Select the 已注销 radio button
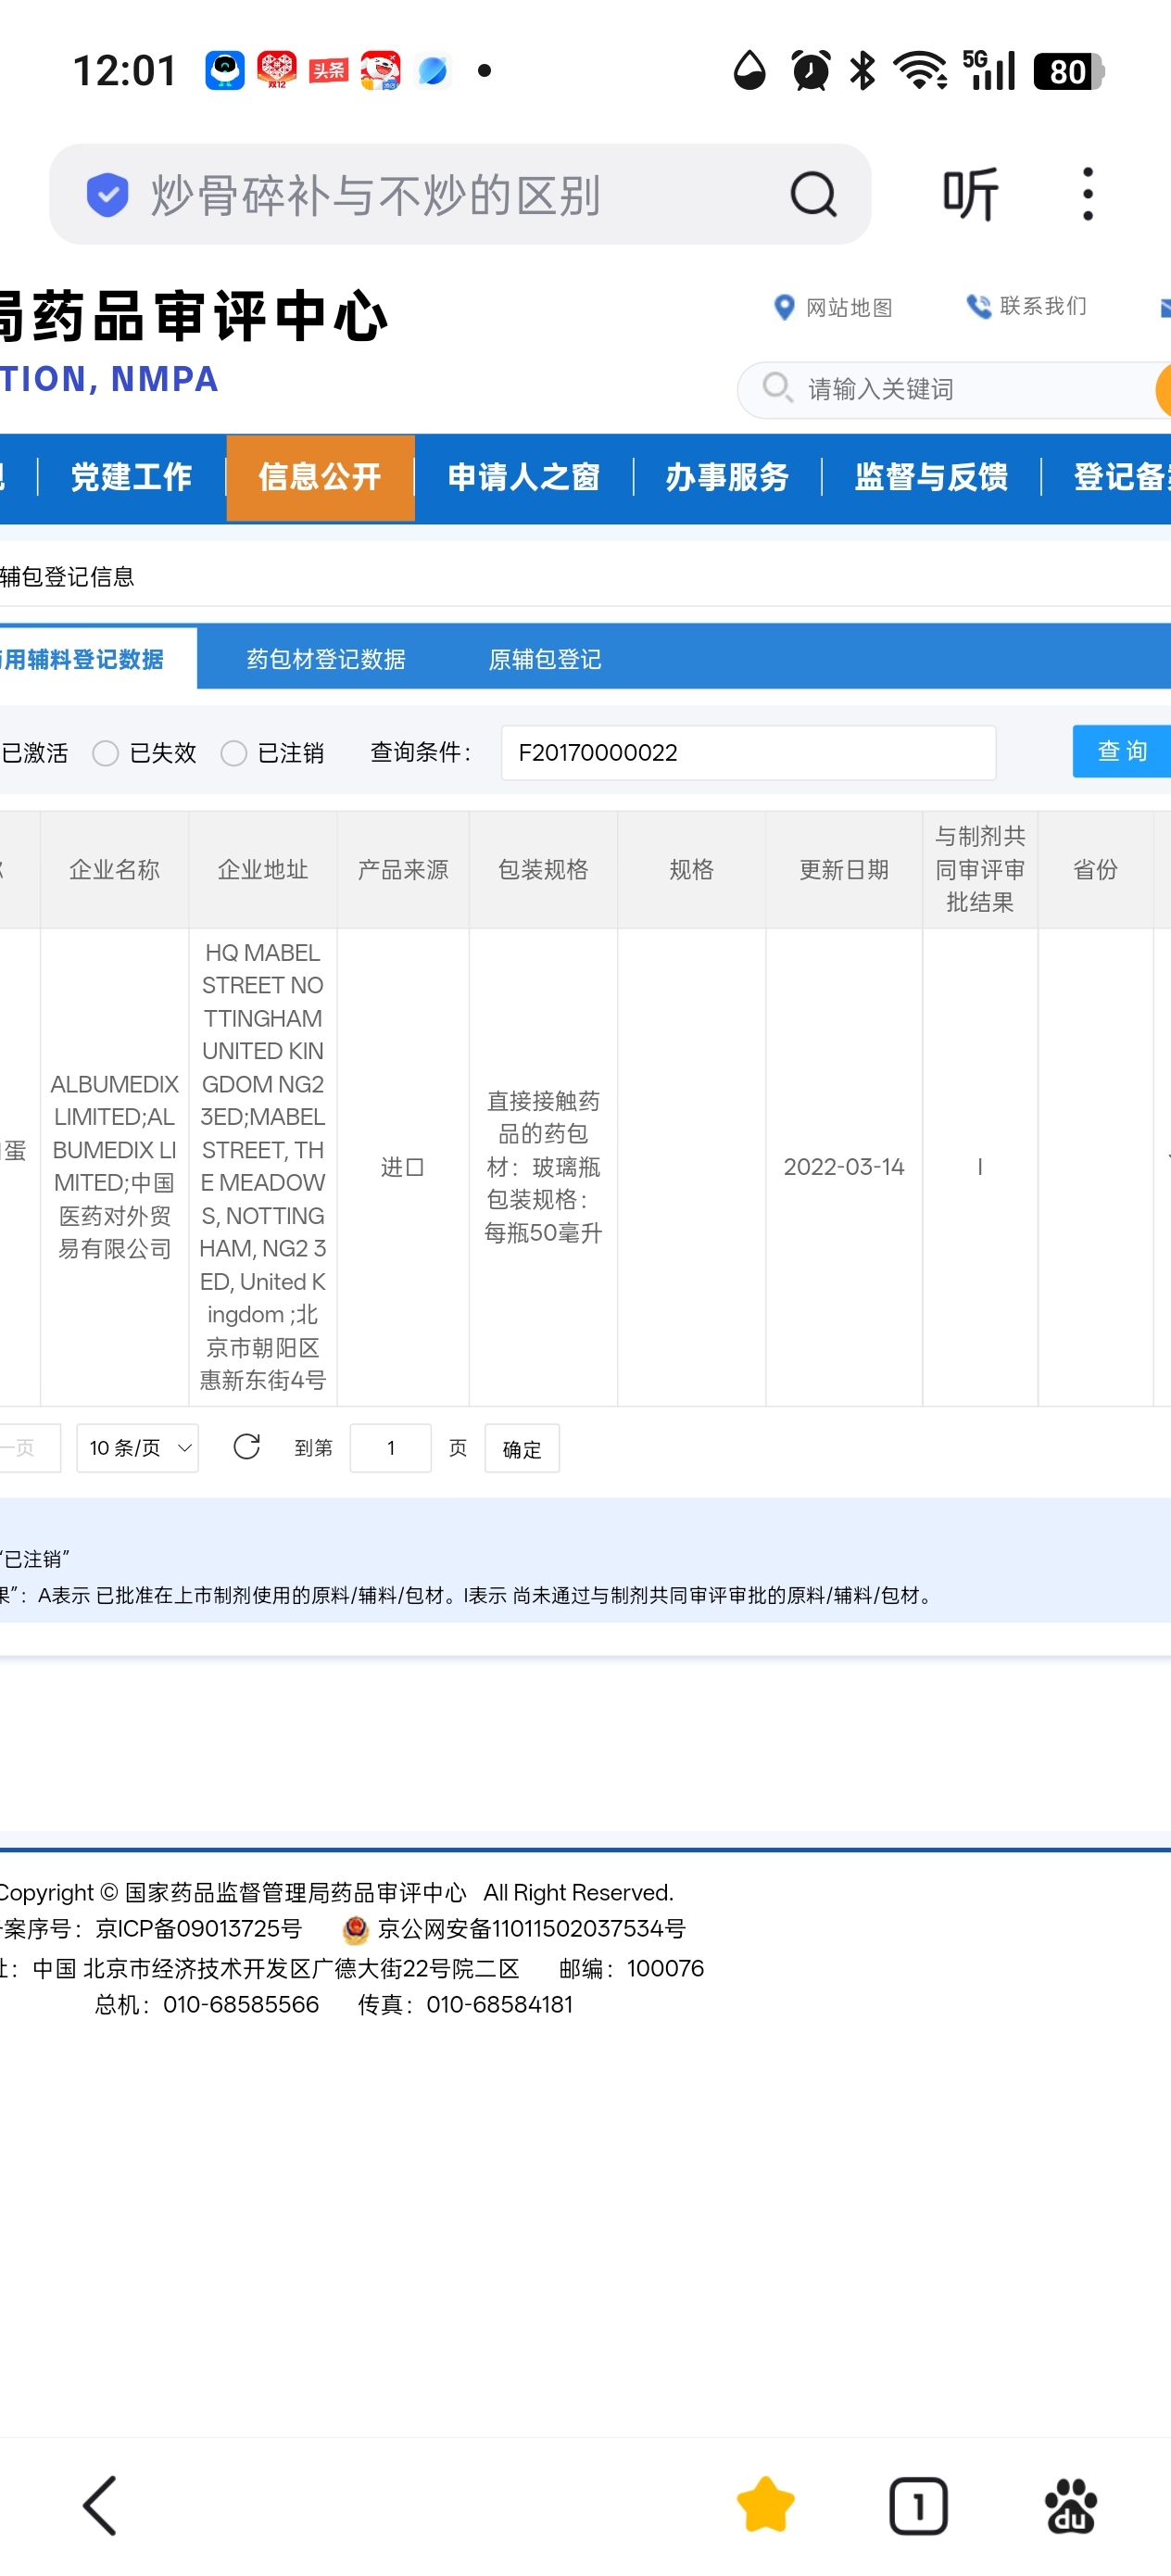 tap(233, 753)
